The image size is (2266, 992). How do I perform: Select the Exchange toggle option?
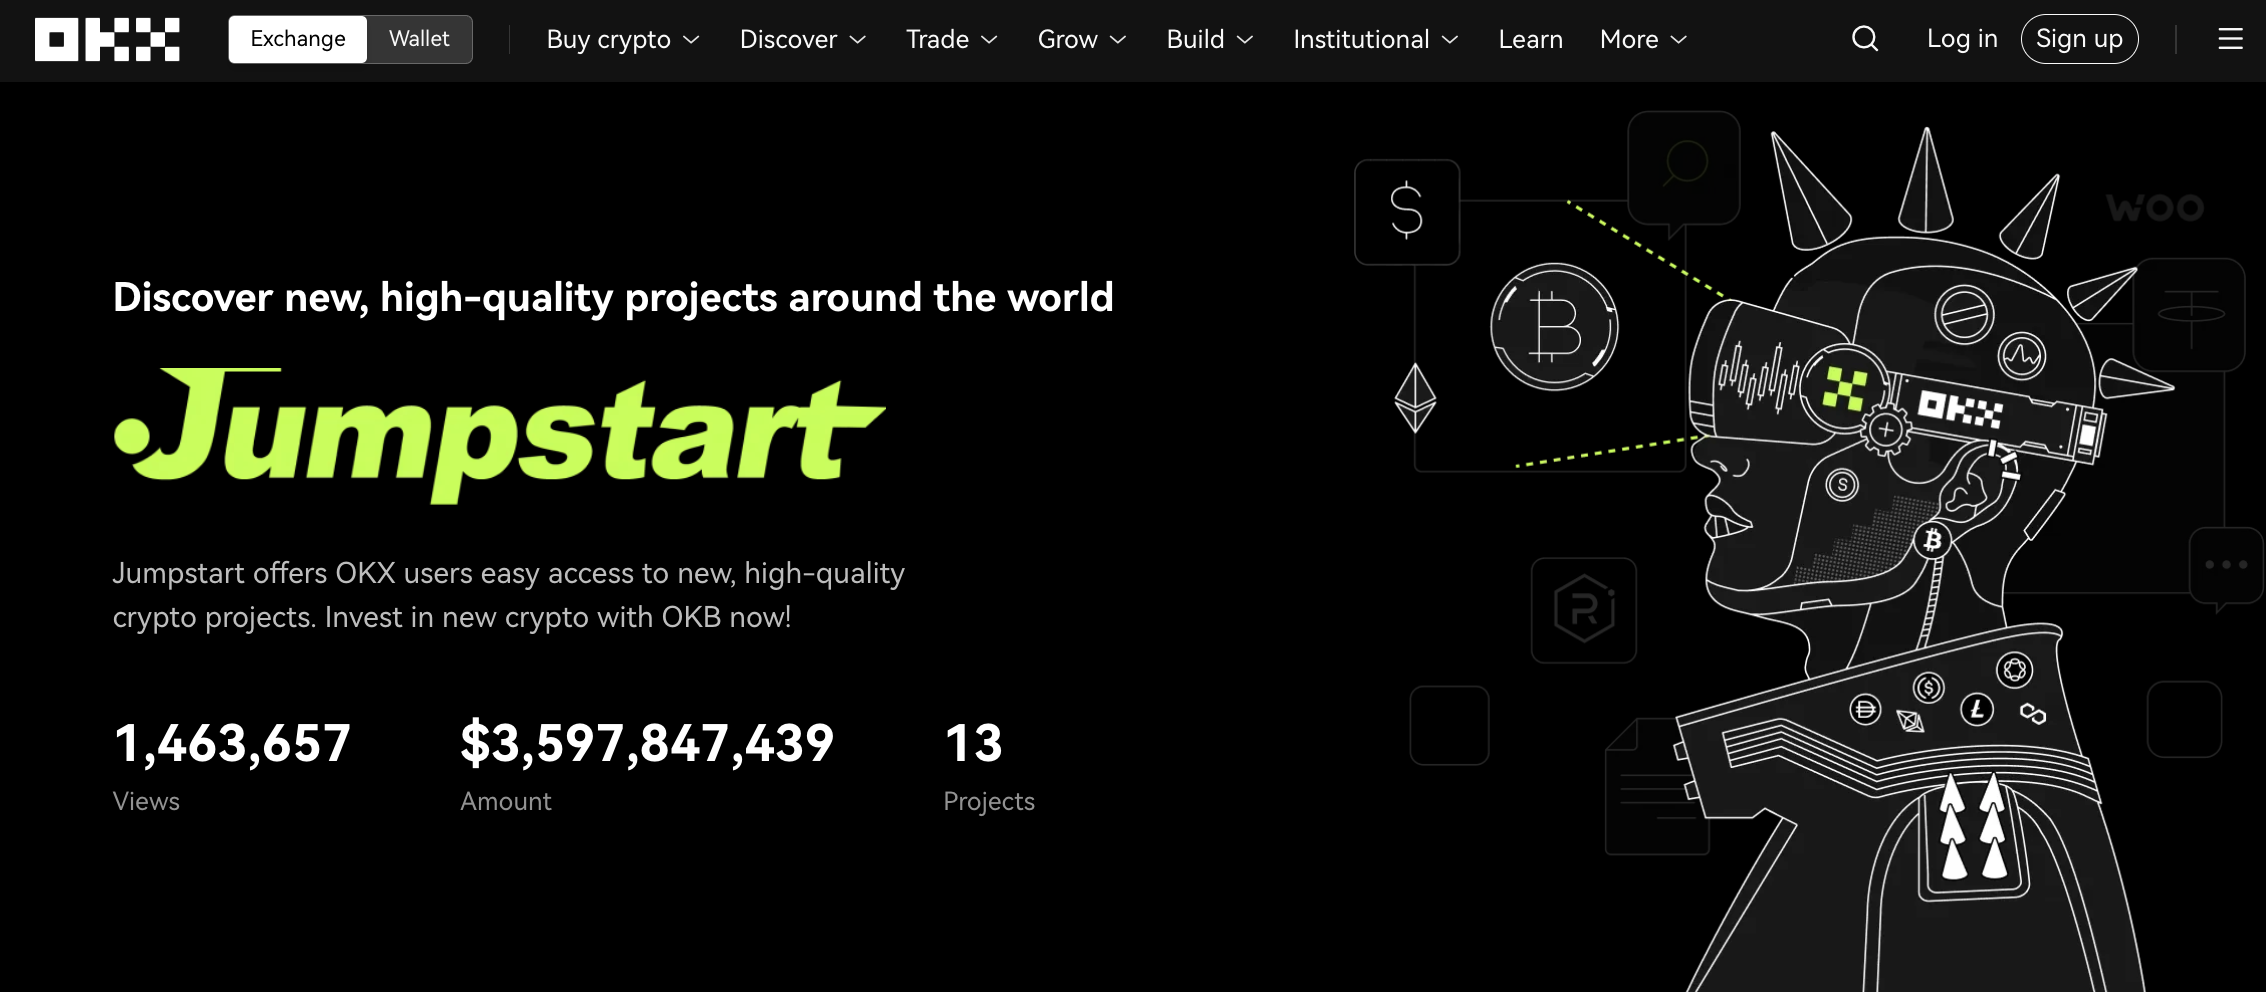click(298, 39)
